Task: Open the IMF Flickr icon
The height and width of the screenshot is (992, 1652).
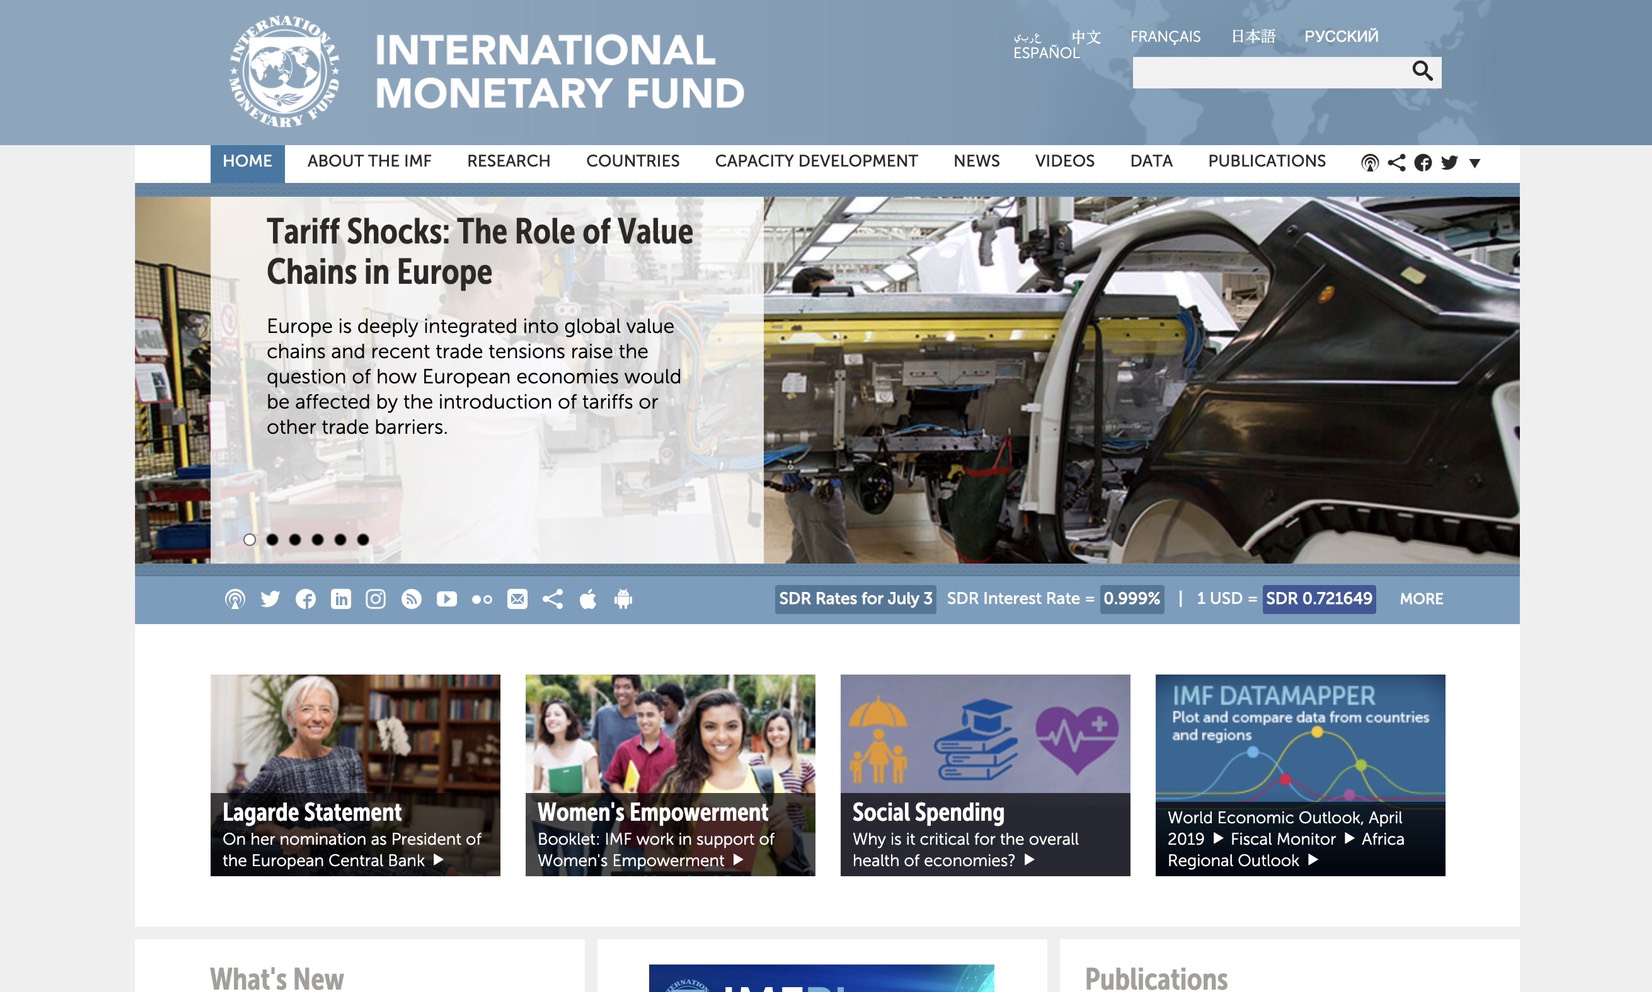Action: [x=482, y=600]
